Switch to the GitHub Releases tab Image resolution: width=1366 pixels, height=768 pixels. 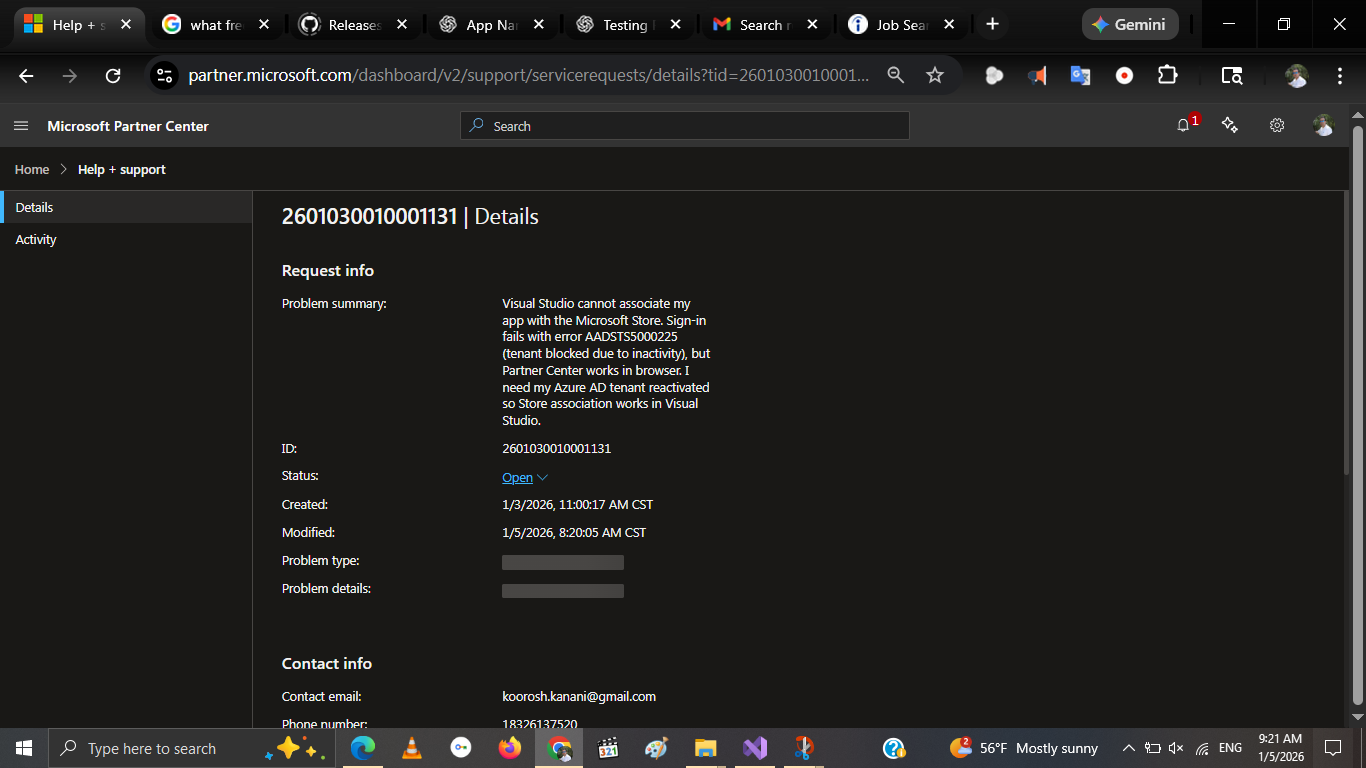(355, 25)
